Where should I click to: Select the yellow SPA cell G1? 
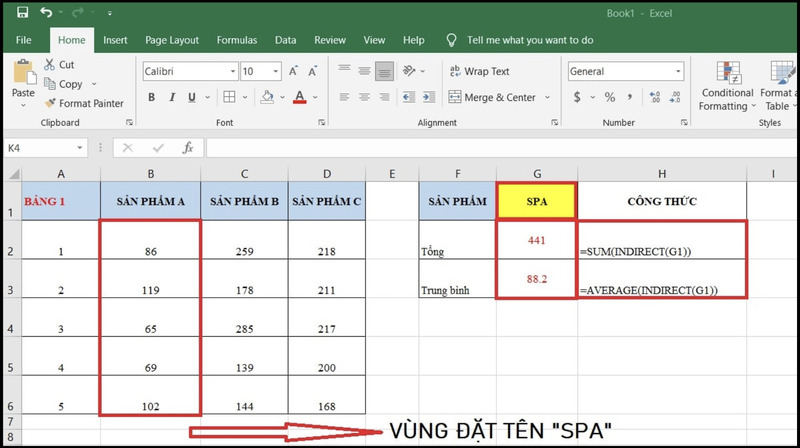click(537, 201)
